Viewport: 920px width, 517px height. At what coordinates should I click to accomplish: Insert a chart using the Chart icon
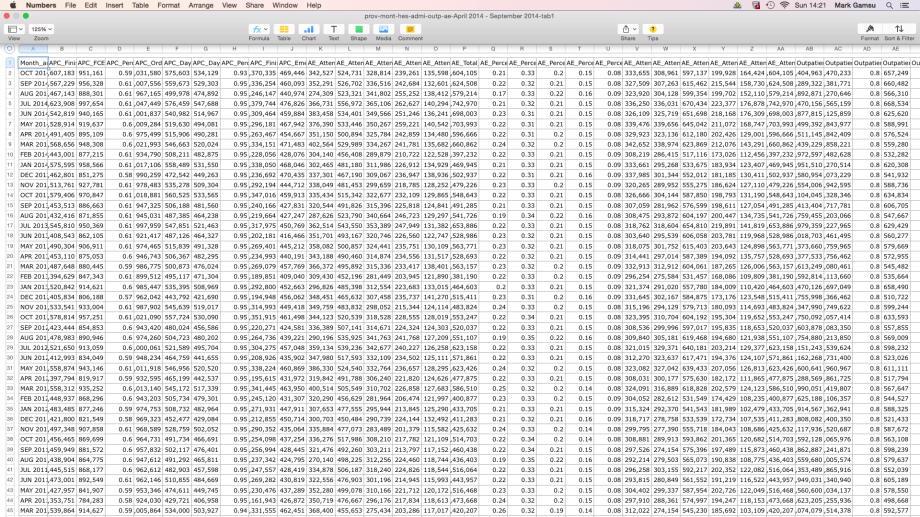click(x=309, y=31)
